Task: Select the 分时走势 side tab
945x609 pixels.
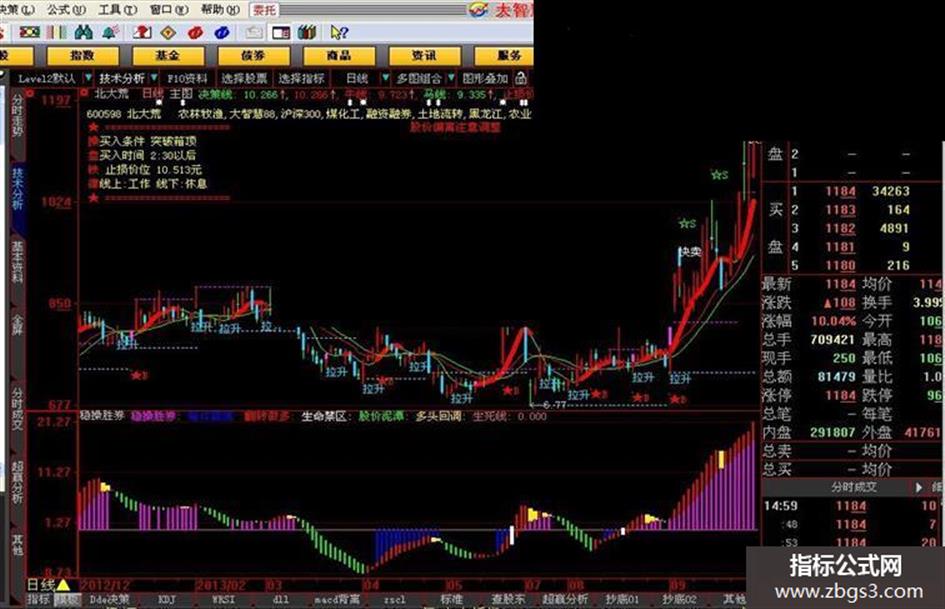Action: 17,116
